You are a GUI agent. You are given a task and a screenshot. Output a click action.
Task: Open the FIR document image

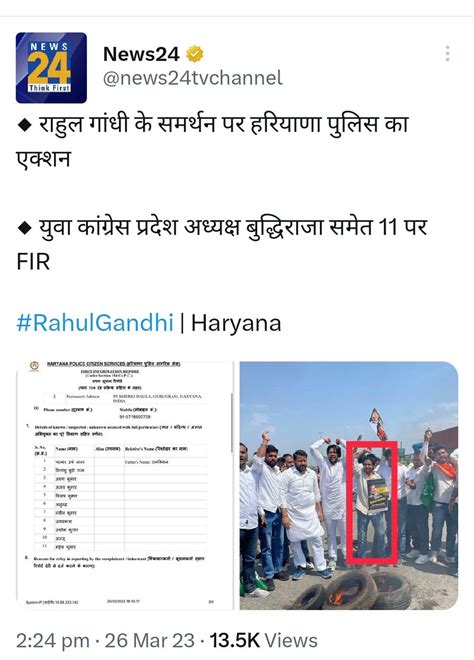point(125,485)
